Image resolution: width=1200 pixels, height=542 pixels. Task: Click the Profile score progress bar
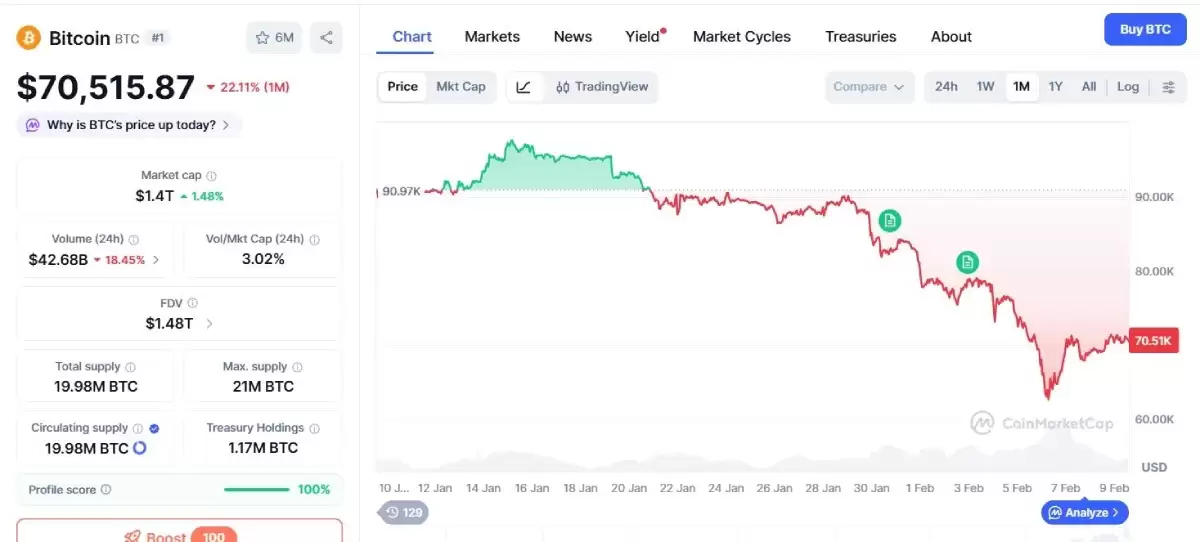(x=257, y=490)
